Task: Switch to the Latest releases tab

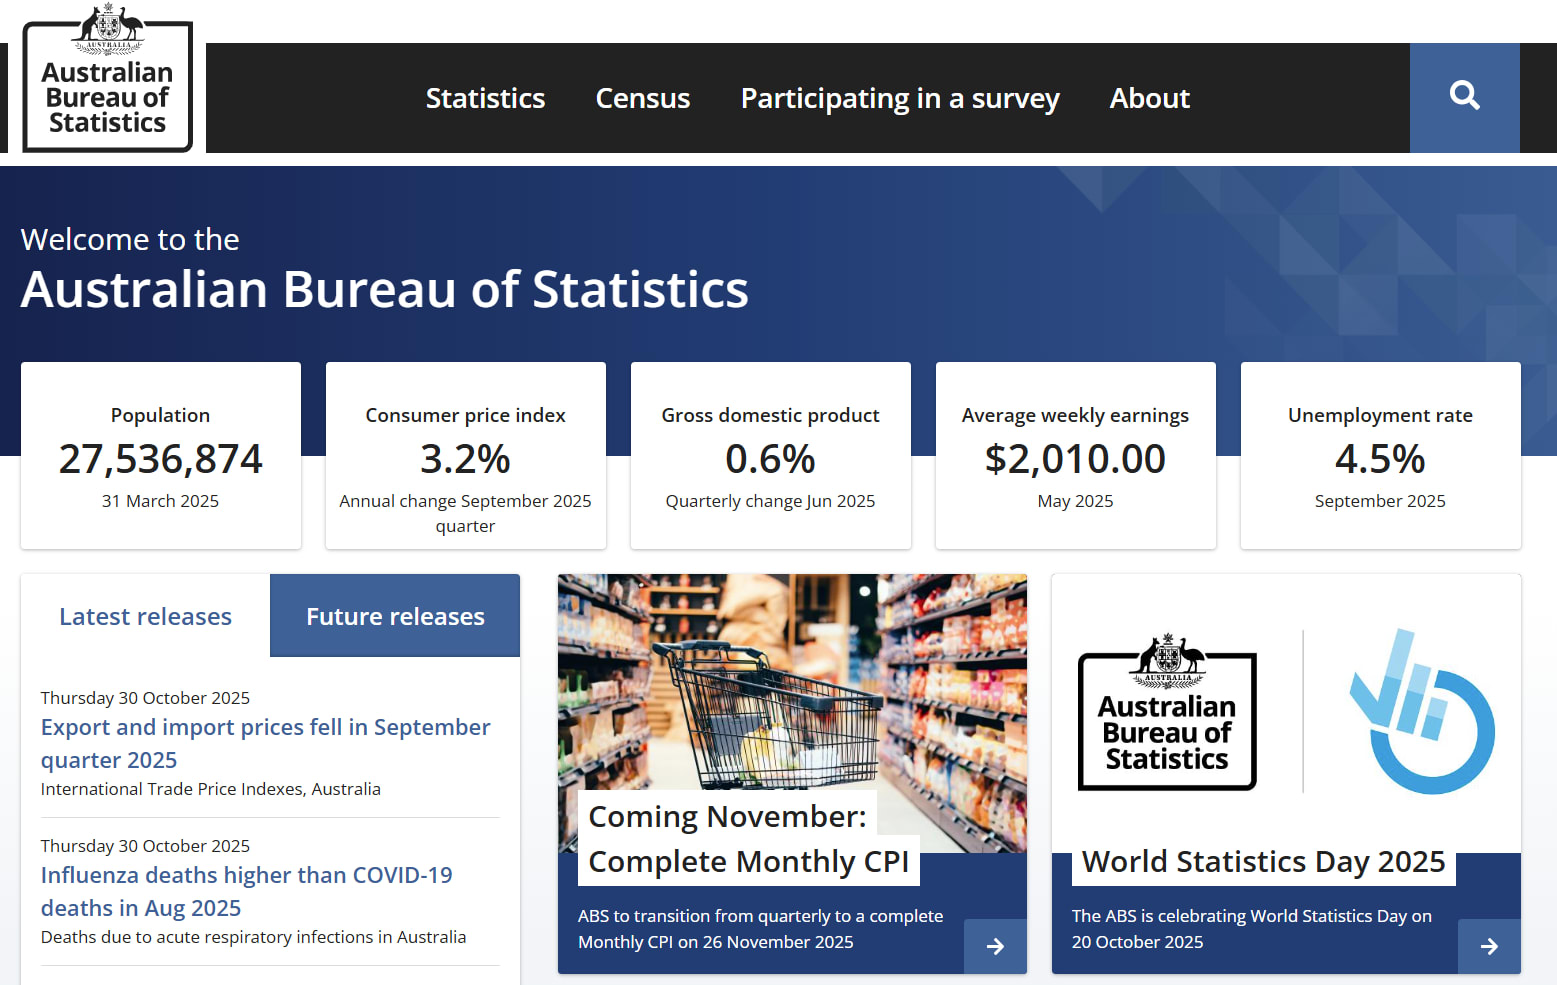Action: [145, 616]
